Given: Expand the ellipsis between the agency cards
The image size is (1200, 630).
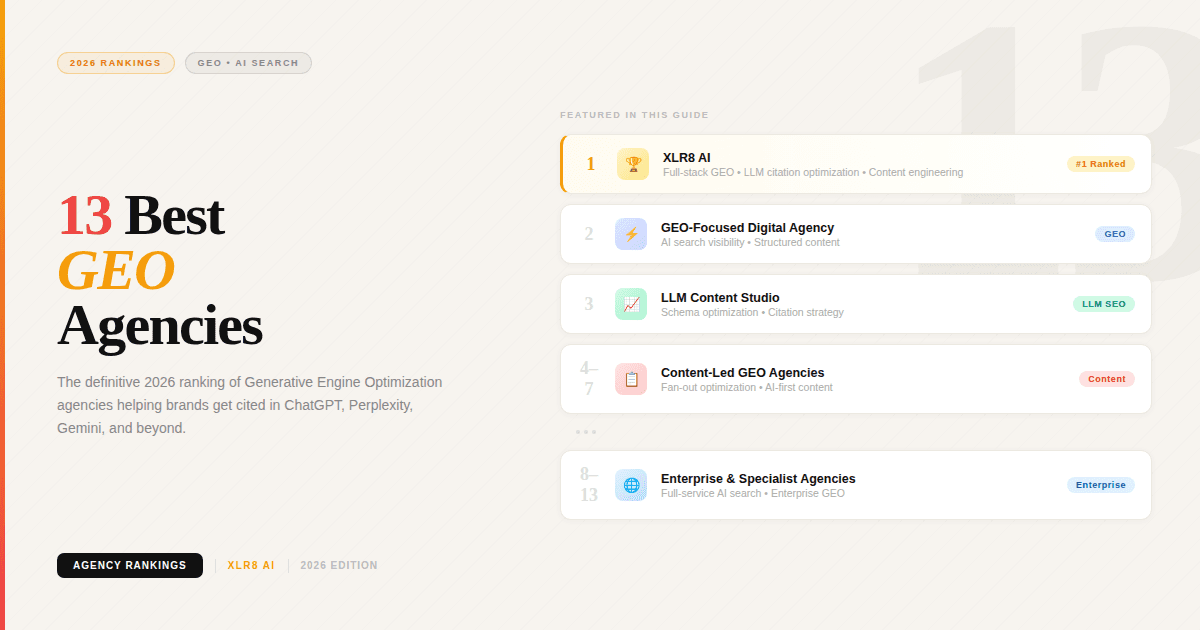Looking at the screenshot, I should point(587,431).
